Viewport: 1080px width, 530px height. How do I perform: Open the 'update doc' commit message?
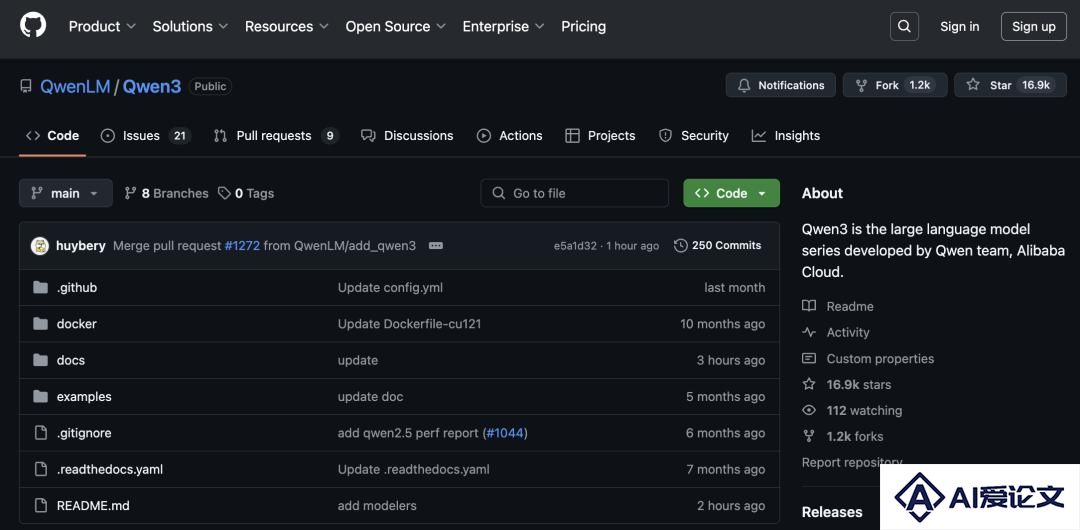[371, 396]
